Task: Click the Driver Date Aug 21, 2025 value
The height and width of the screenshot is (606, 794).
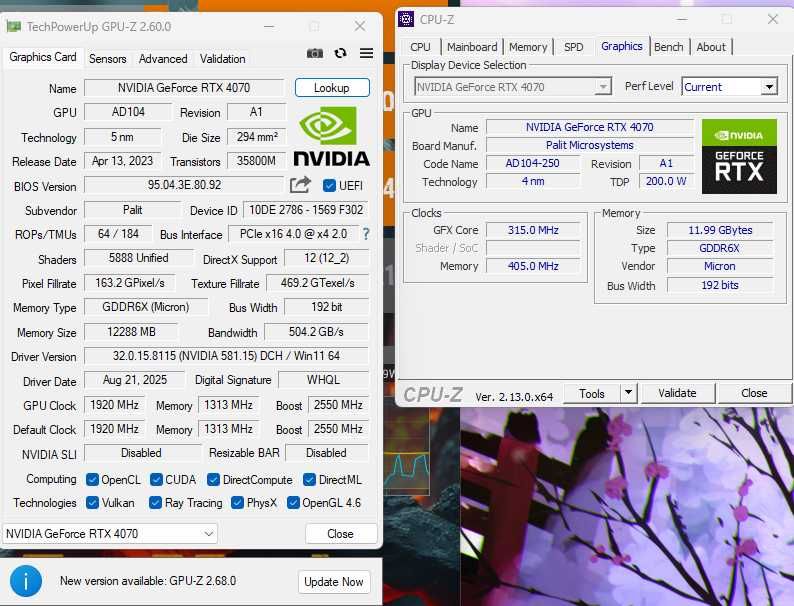Action: click(135, 380)
